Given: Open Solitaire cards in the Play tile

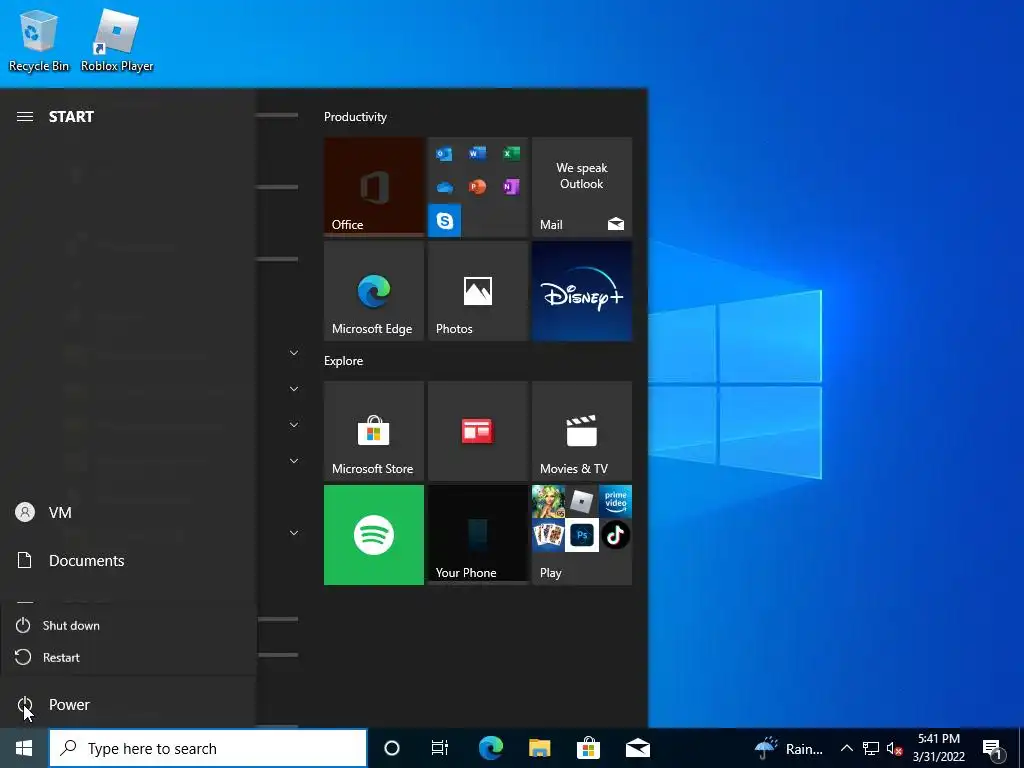Looking at the screenshot, I should point(549,535).
